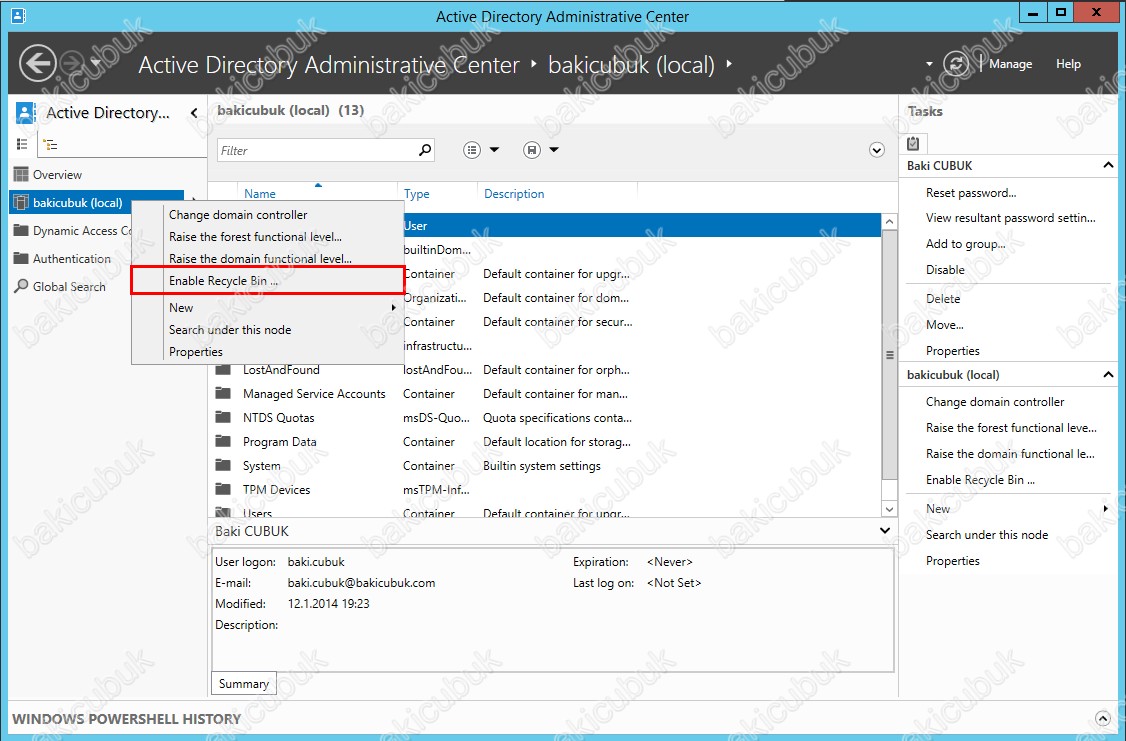Open the navigation history dropdown arrow
Image resolution: width=1126 pixels, height=741 pixels.
(96, 63)
